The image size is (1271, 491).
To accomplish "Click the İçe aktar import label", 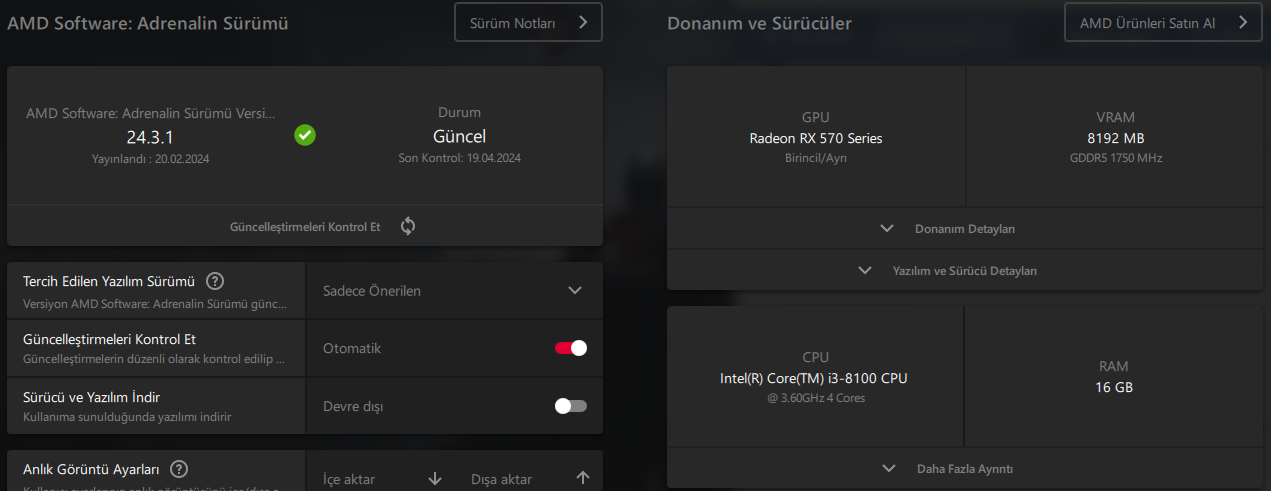I will (x=349, y=480).
